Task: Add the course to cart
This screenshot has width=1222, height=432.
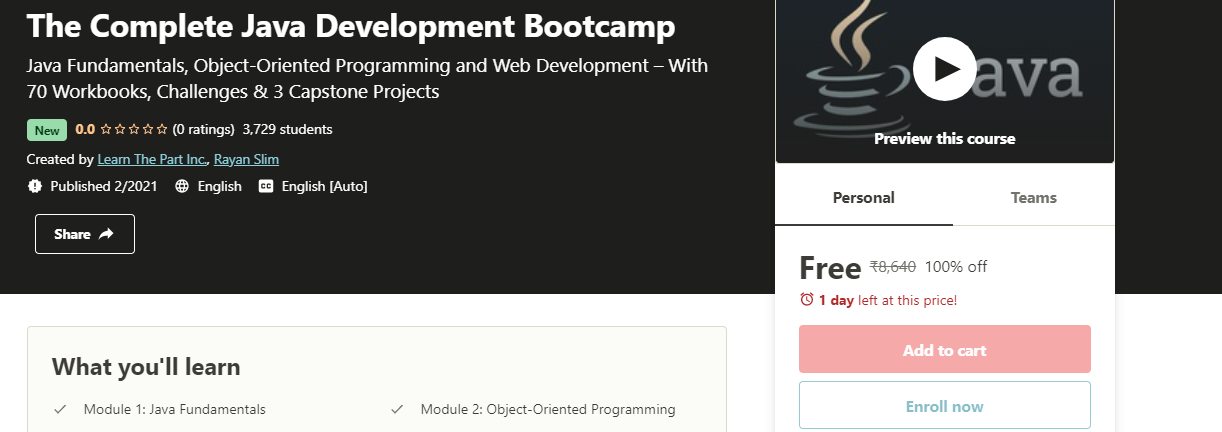Action: tap(945, 349)
